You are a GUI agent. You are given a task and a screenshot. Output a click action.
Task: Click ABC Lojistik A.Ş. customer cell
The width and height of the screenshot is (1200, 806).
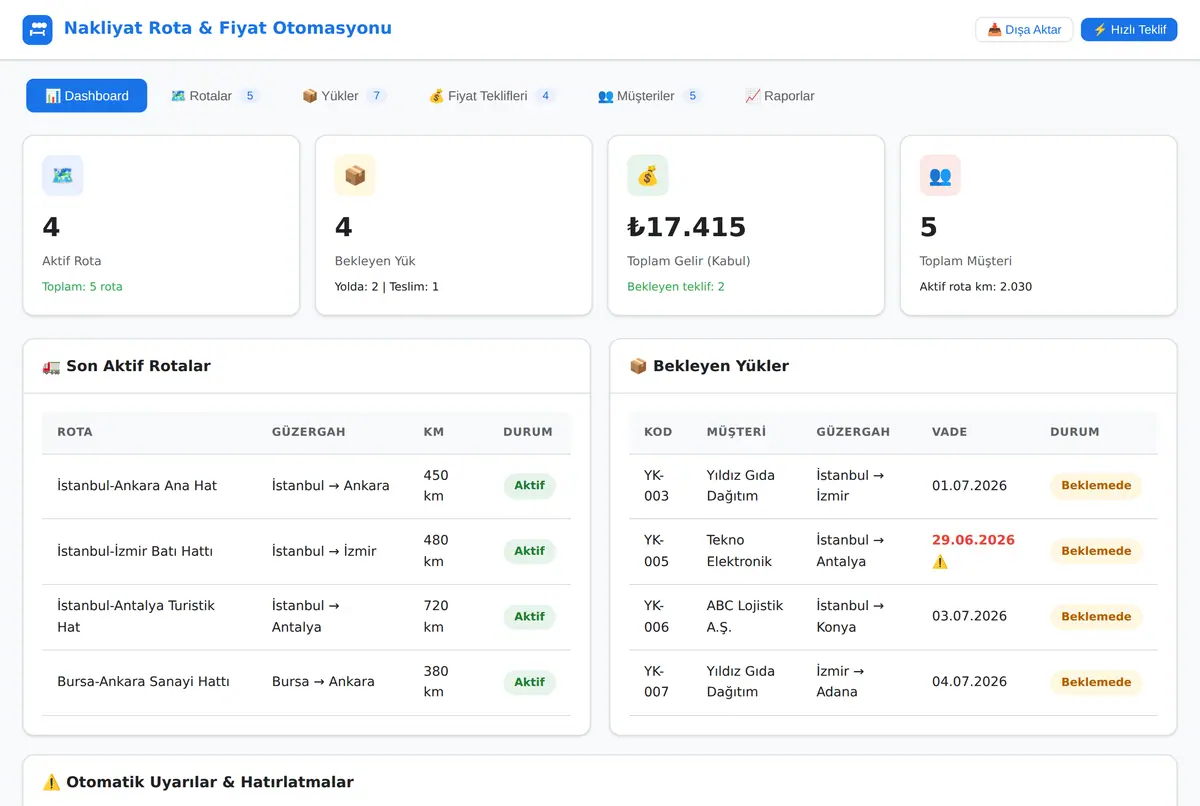point(745,617)
